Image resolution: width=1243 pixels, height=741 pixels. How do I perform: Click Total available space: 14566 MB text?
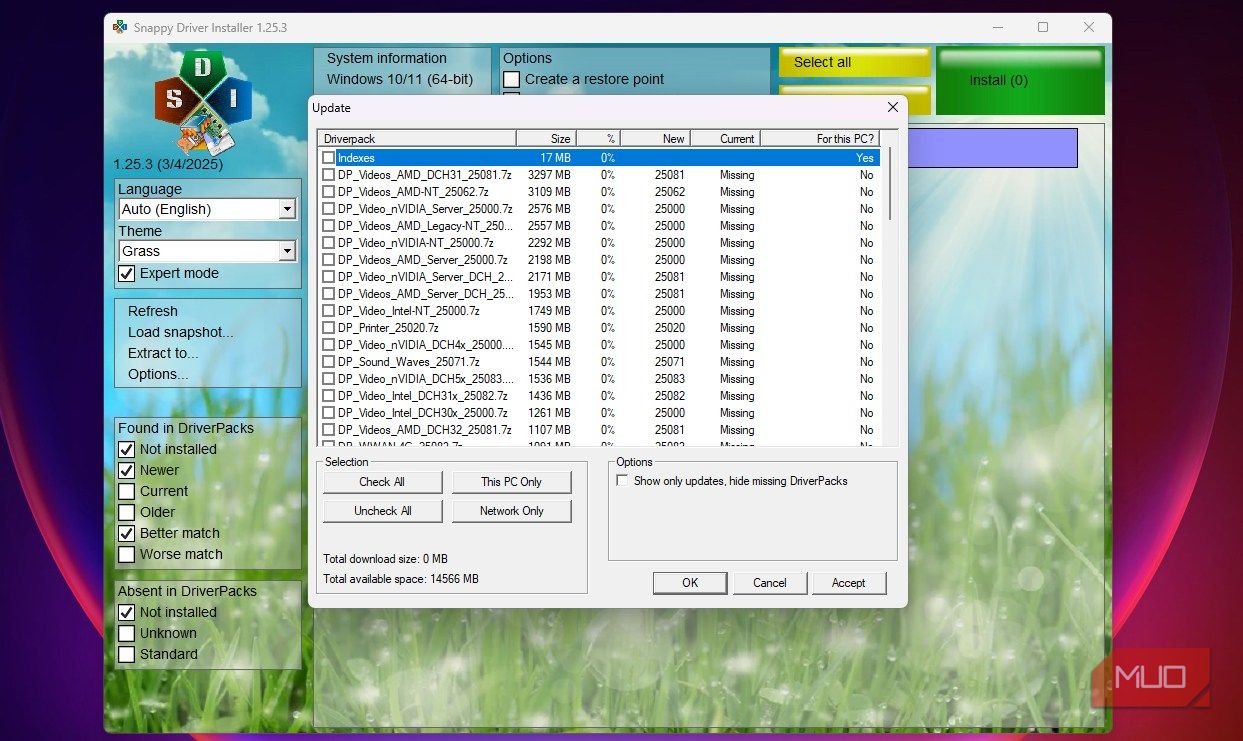(401, 579)
